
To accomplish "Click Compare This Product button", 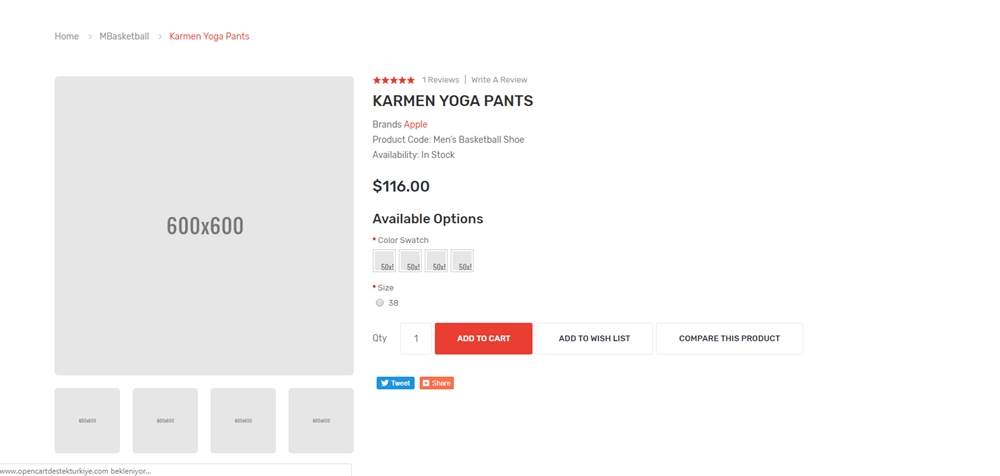I will point(730,338).
